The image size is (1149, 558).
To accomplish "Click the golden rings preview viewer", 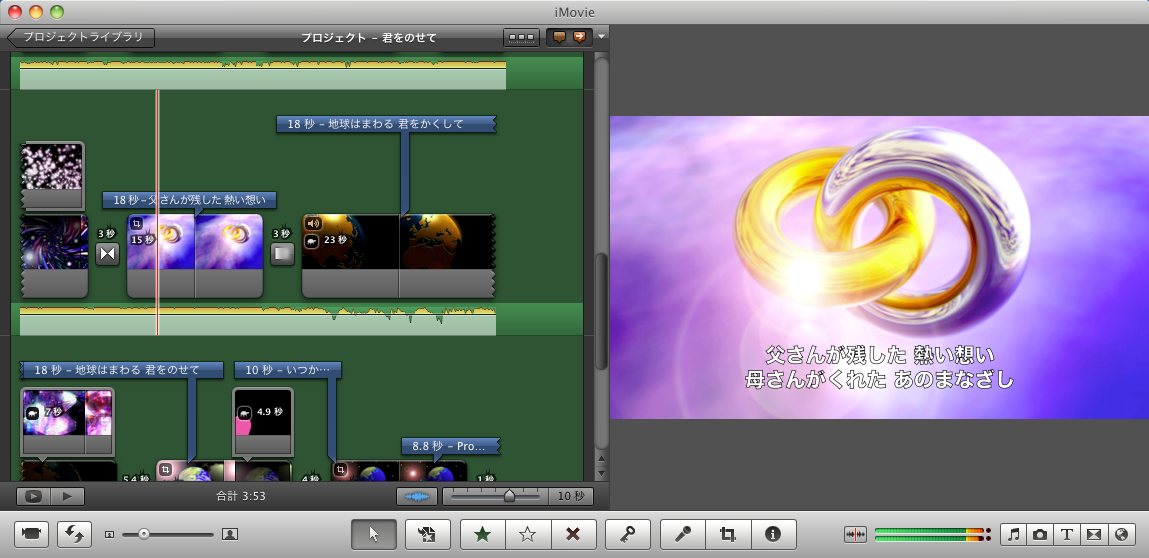I will point(879,268).
